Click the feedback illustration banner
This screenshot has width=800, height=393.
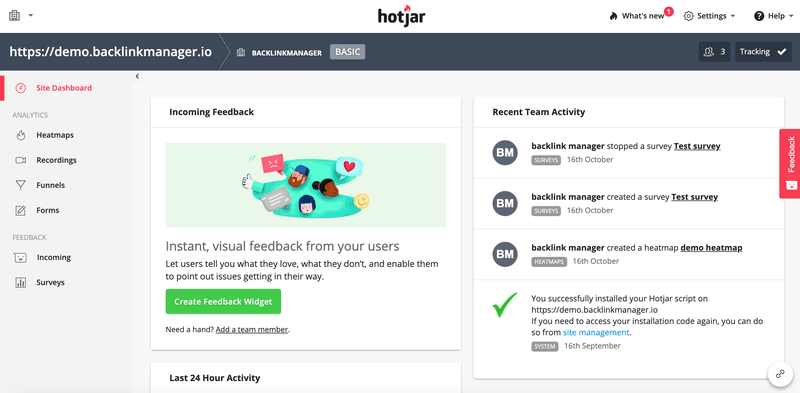306,185
